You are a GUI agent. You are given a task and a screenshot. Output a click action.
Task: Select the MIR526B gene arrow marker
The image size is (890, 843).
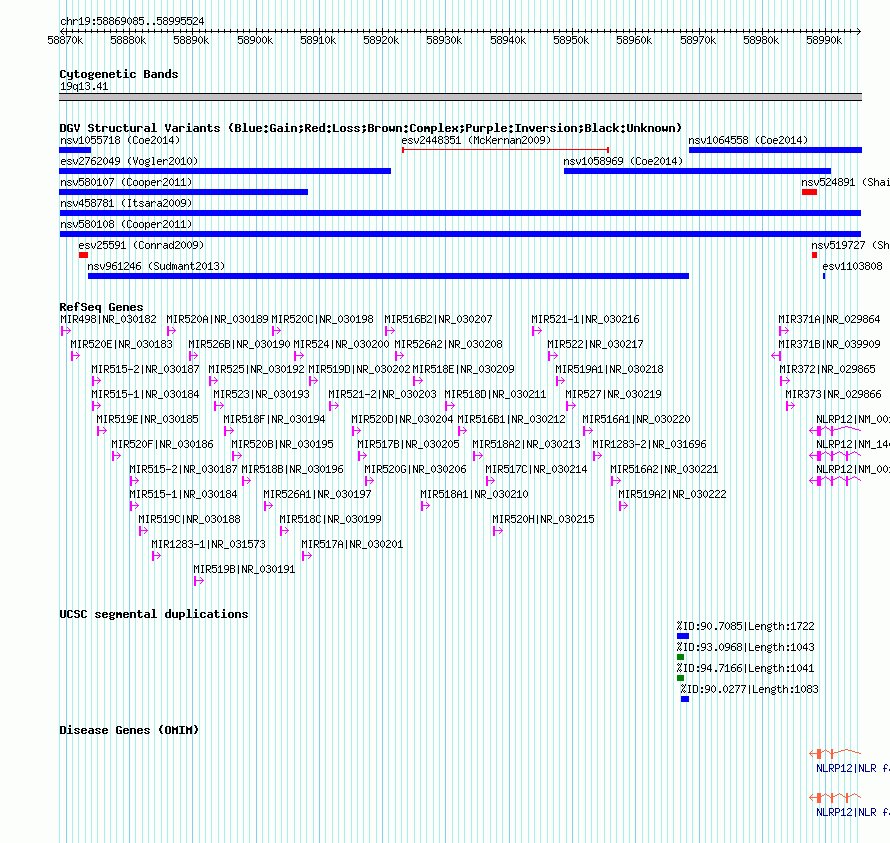pyautogui.click(x=194, y=356)
